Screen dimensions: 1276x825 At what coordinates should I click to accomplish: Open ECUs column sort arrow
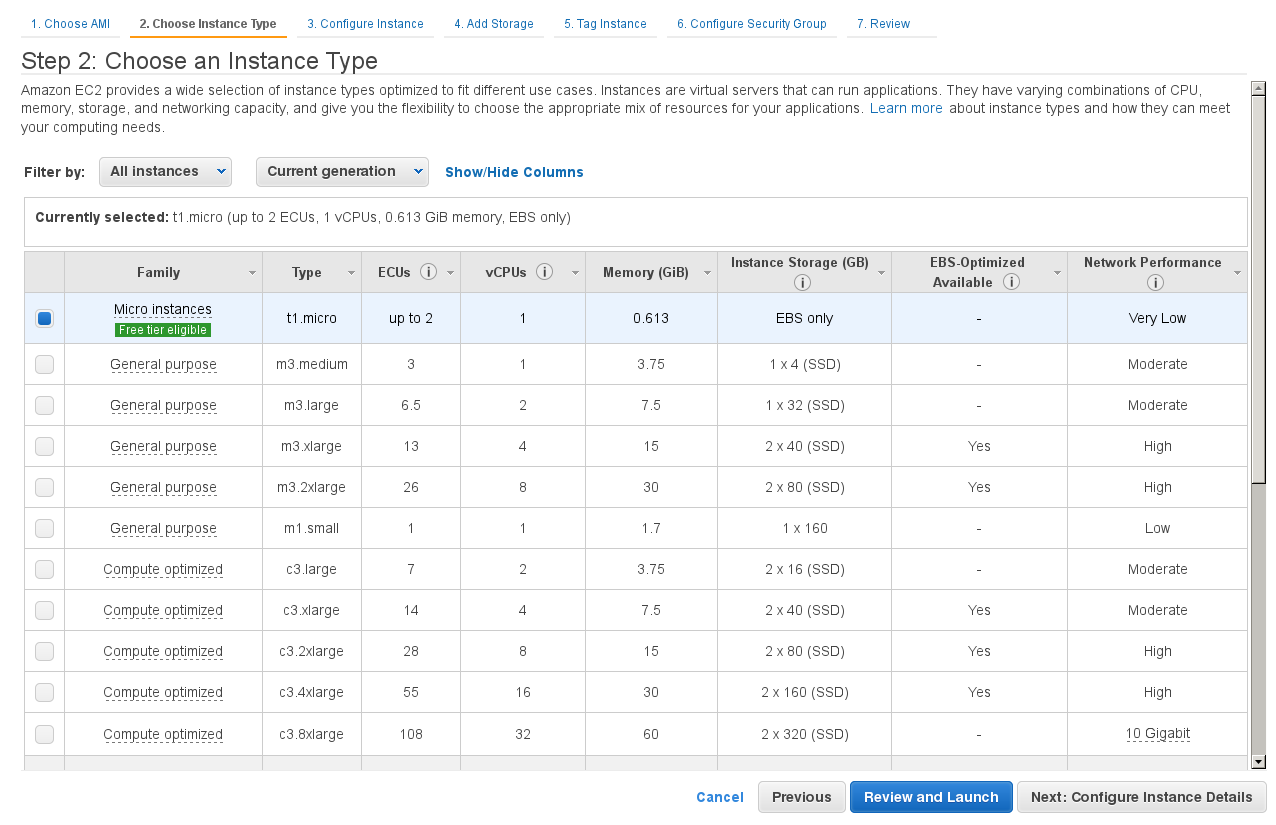[450, 273]
